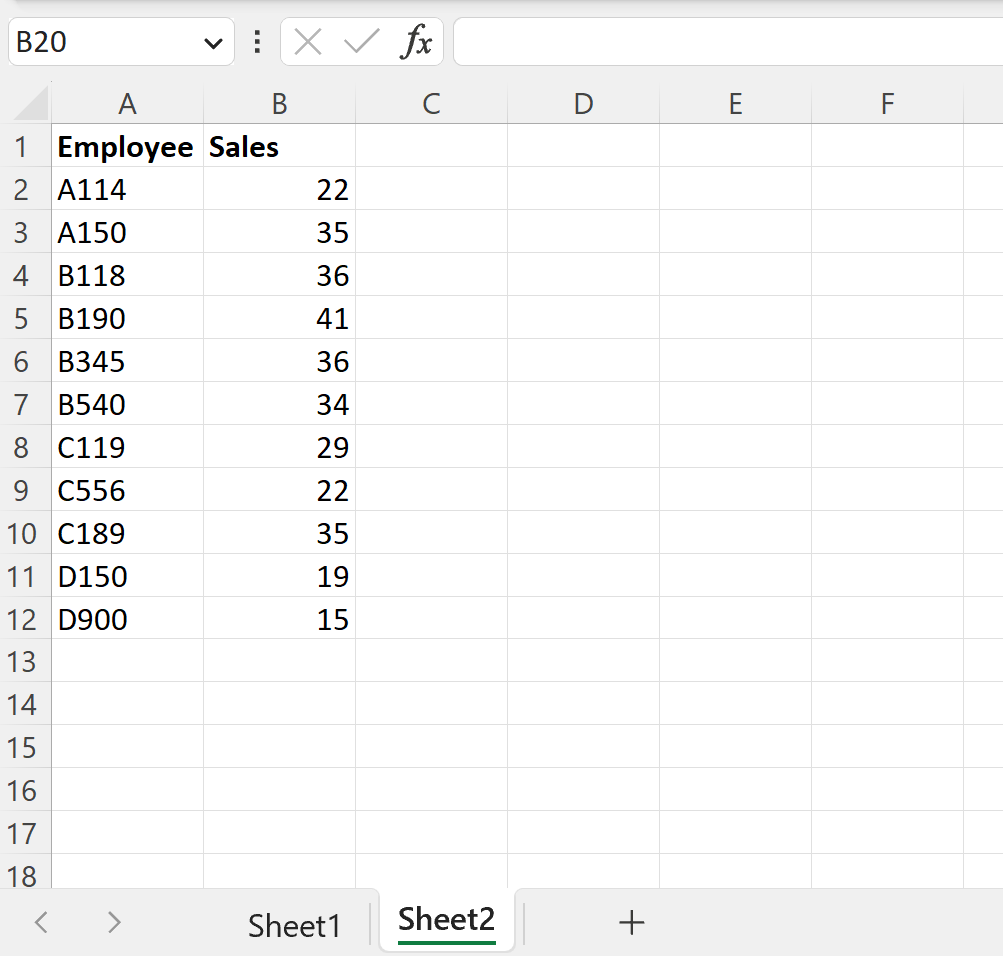Add a new sheet with plus button
This screenshot has height=956, width=1003.
point(631,923)
